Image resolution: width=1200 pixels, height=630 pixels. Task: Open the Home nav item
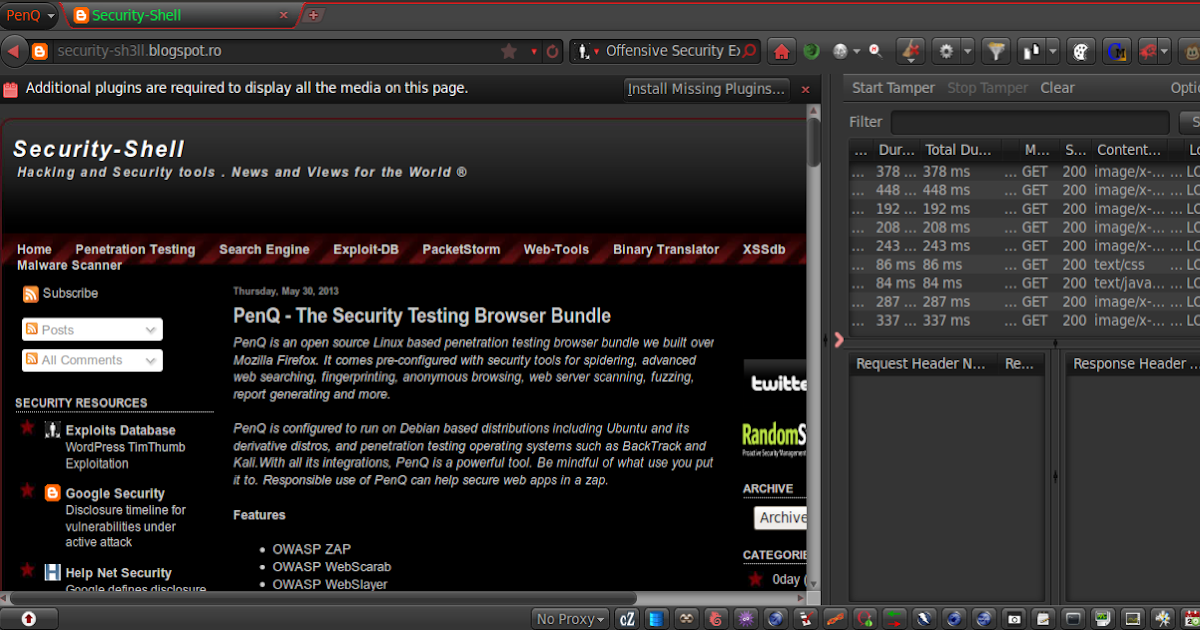coord(34,250)
